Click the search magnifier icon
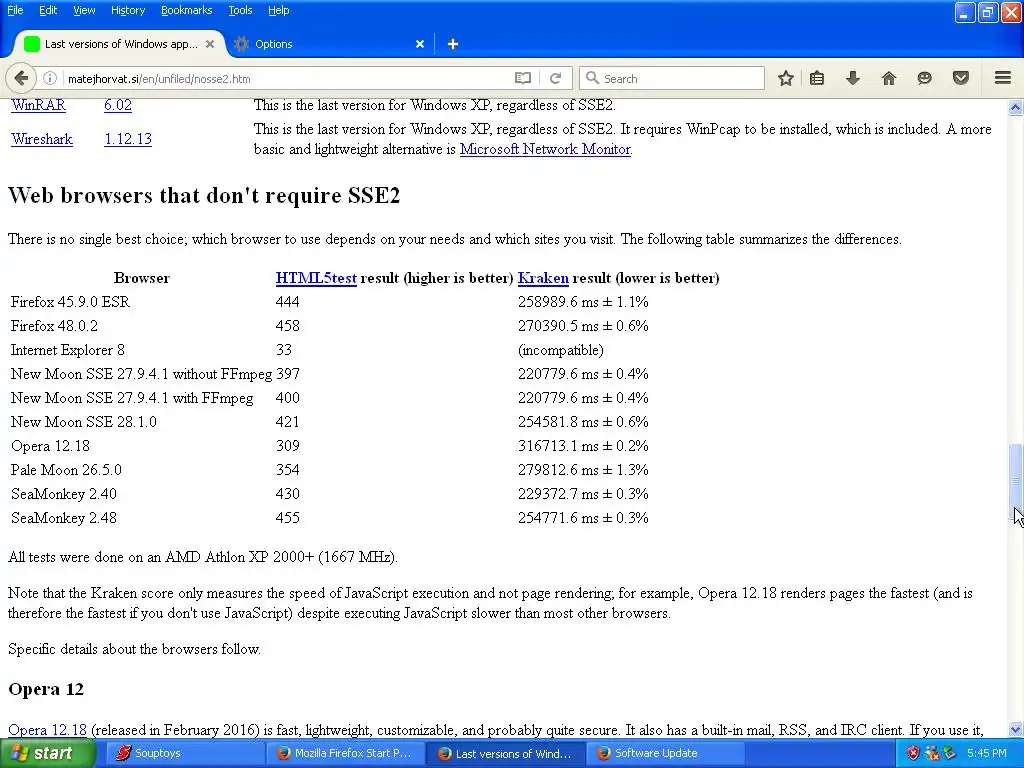 coord(592,78)
